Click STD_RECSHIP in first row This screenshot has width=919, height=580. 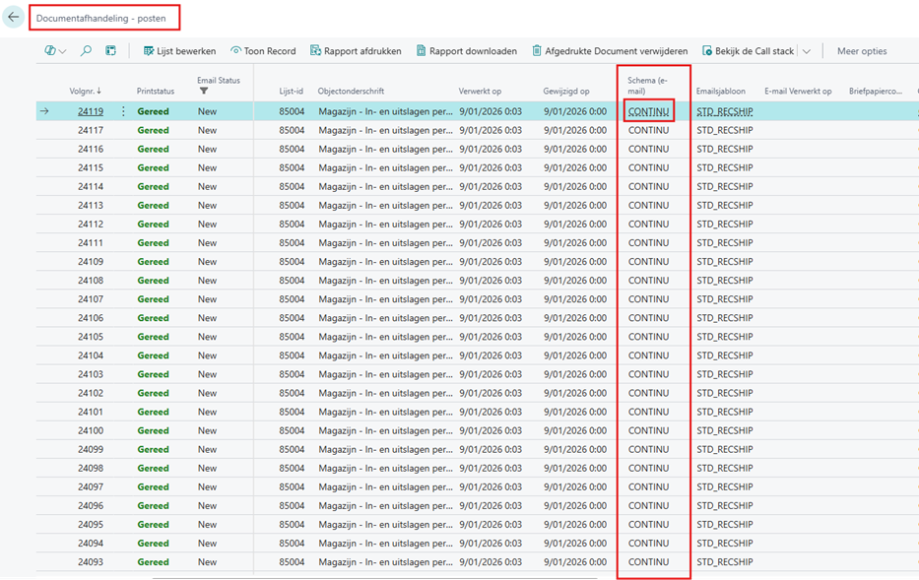[x=724, y=112]
